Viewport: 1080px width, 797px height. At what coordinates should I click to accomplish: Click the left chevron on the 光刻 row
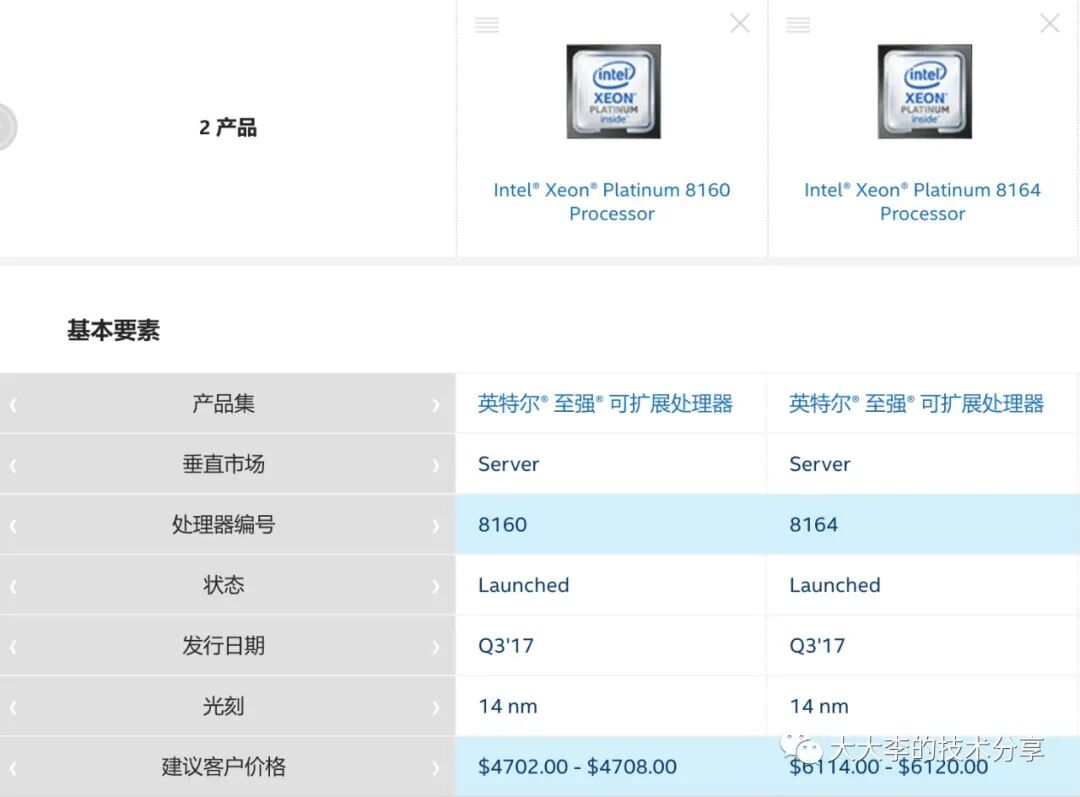(x=13, y=707)
